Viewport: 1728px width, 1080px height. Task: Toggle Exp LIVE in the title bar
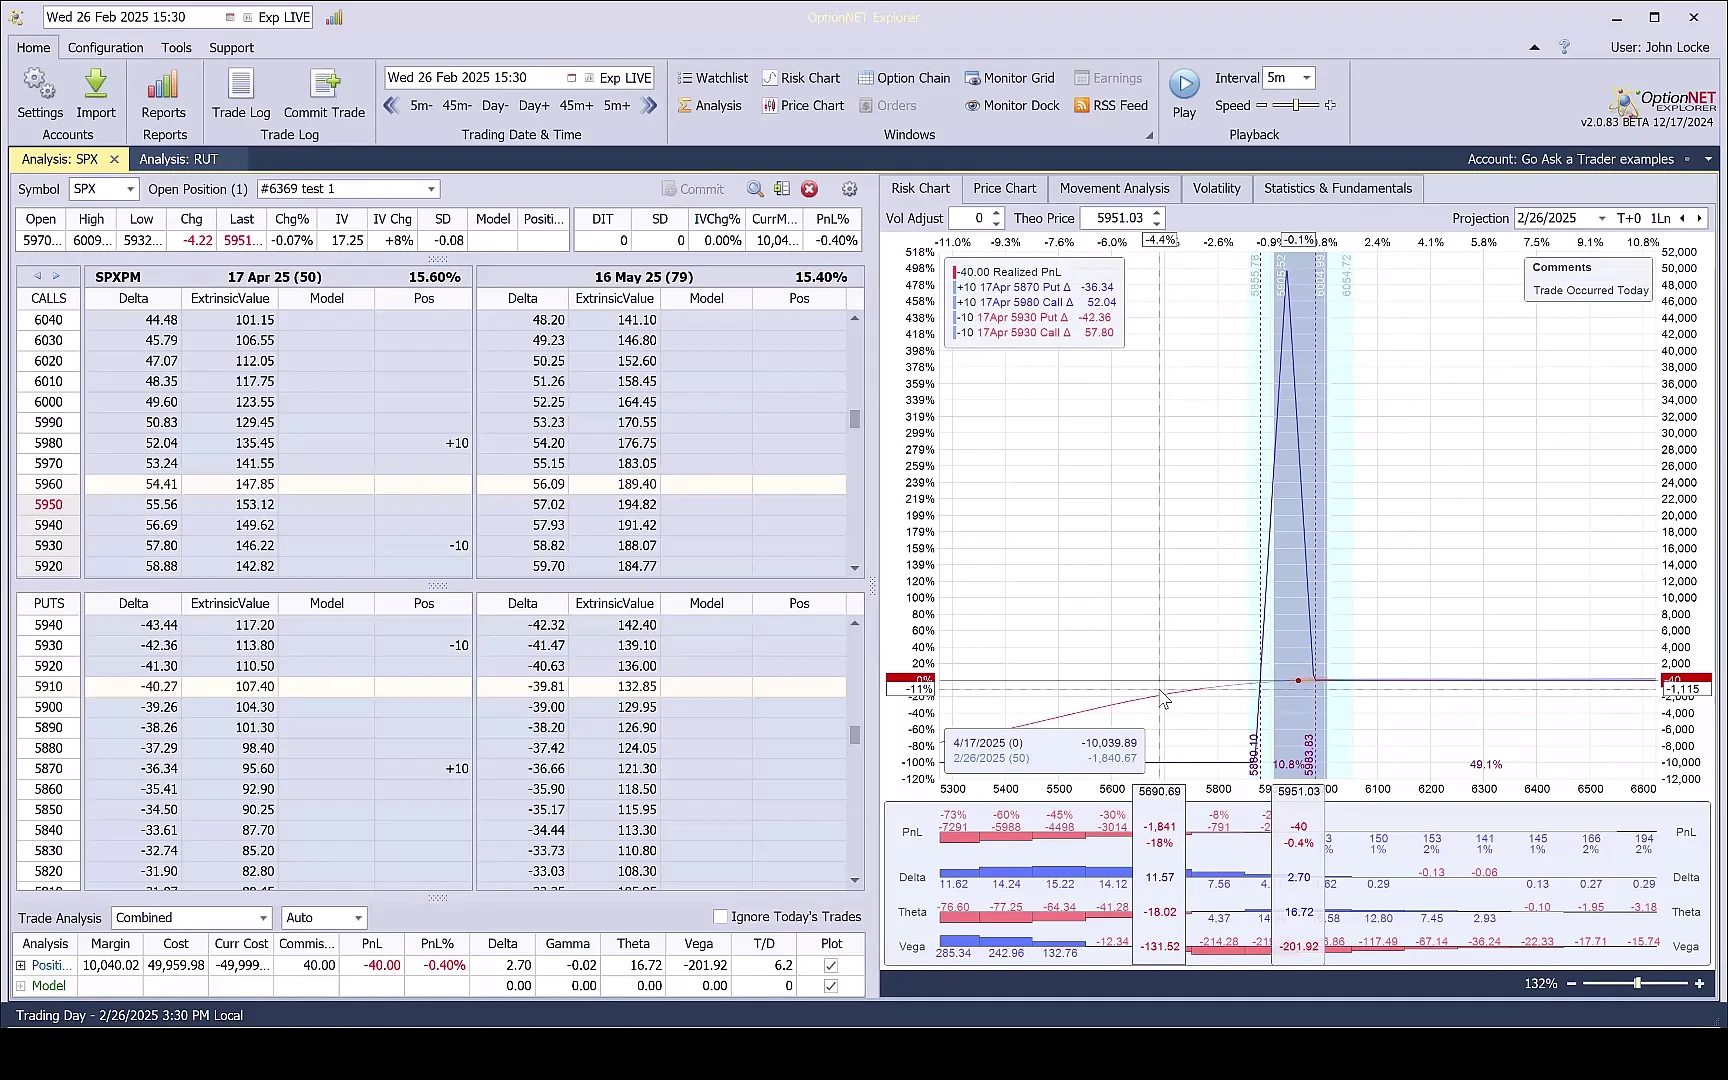(x=276, y=17)
